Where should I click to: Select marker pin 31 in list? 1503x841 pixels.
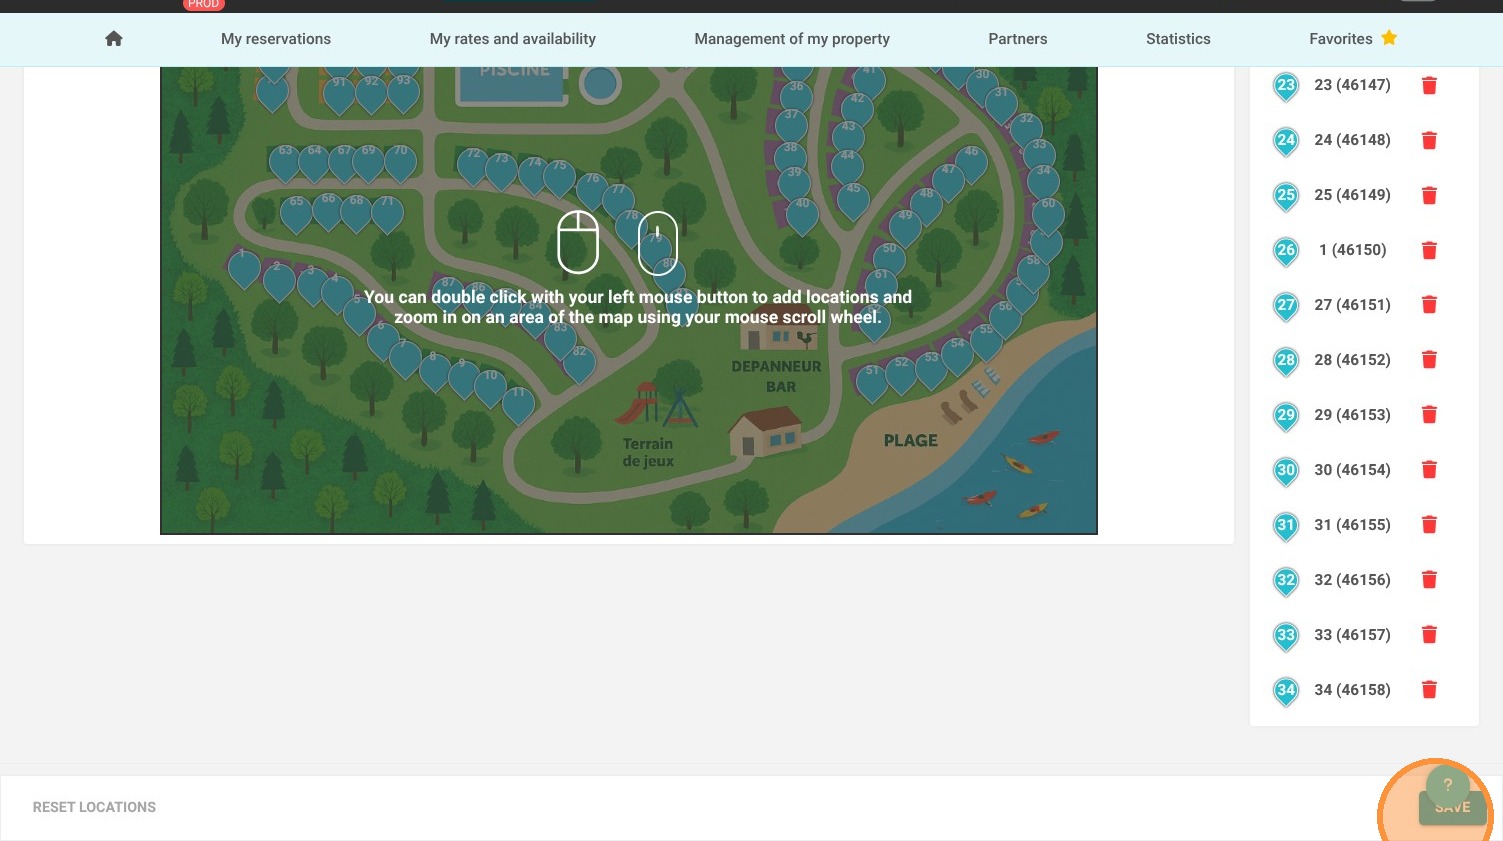[1286, 526]
